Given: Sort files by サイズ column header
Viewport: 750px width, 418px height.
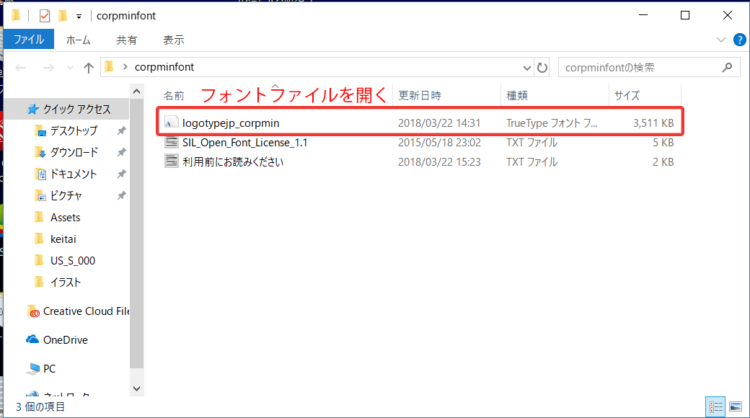Looking at the screenshot, I should 627,96.
